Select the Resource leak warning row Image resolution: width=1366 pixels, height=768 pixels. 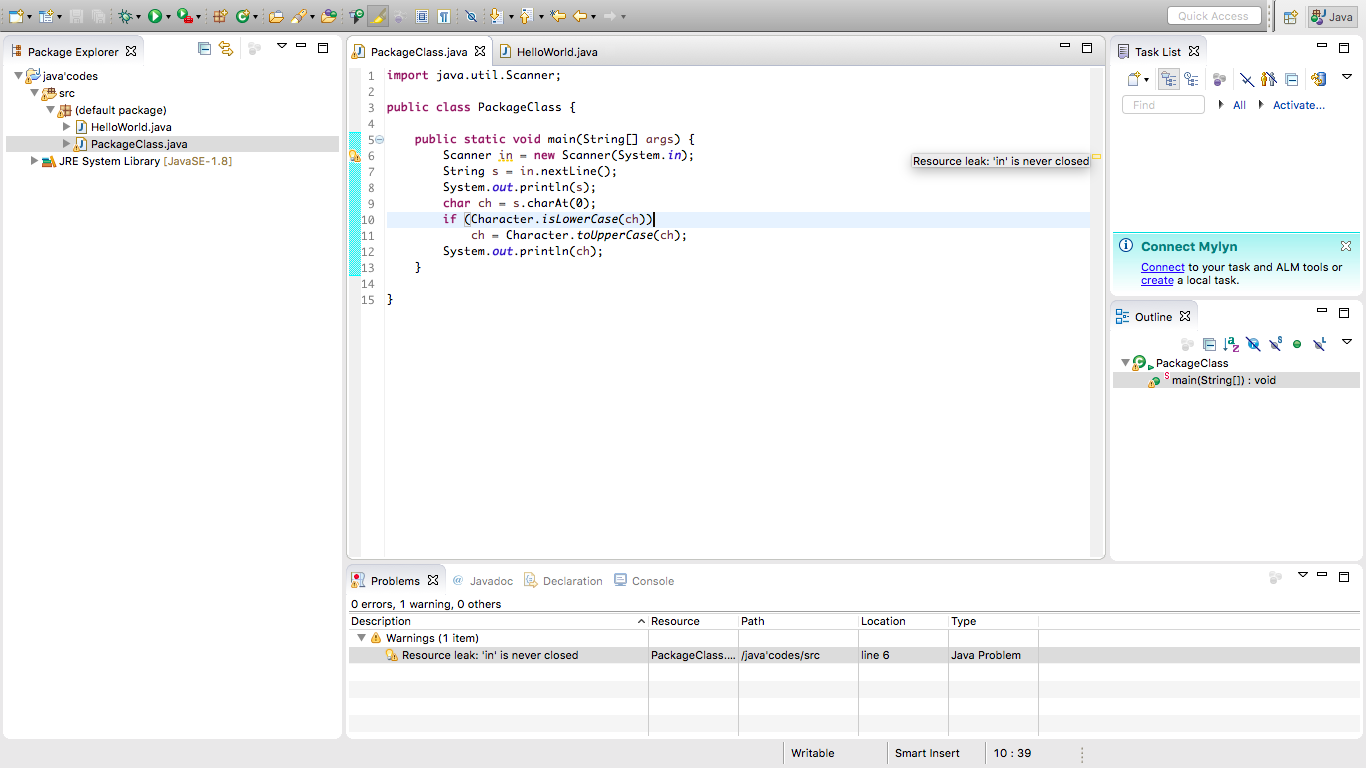854,655
